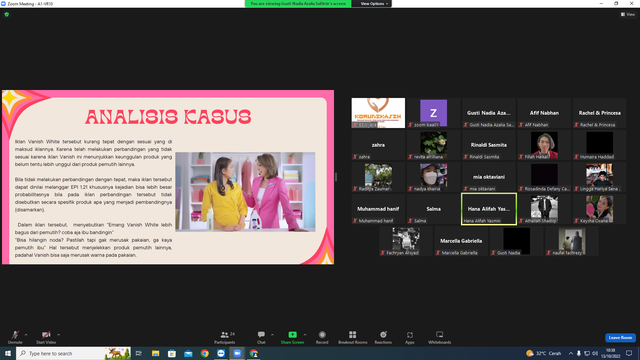Screen dimensions: 640x360
Task: Open File Explorer from taskbar
Action: pyautogui.click(x=156, y=353)
